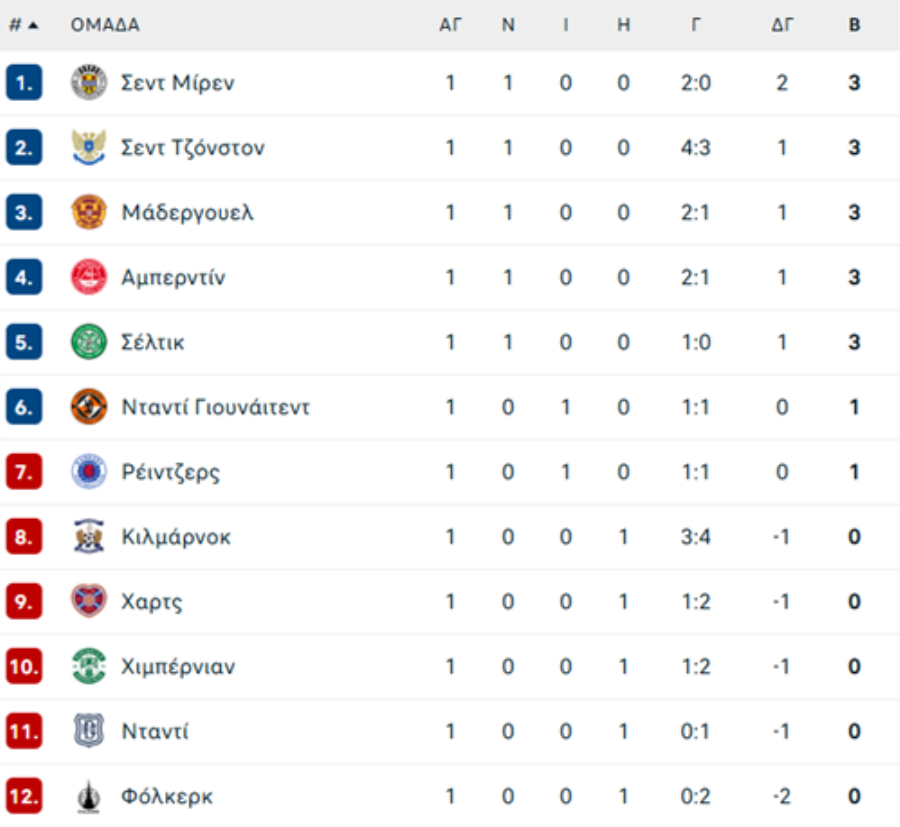Viewport: 900px width, 827px height.
Task: Click the blue position badge 1
Action: click(24, 82)
